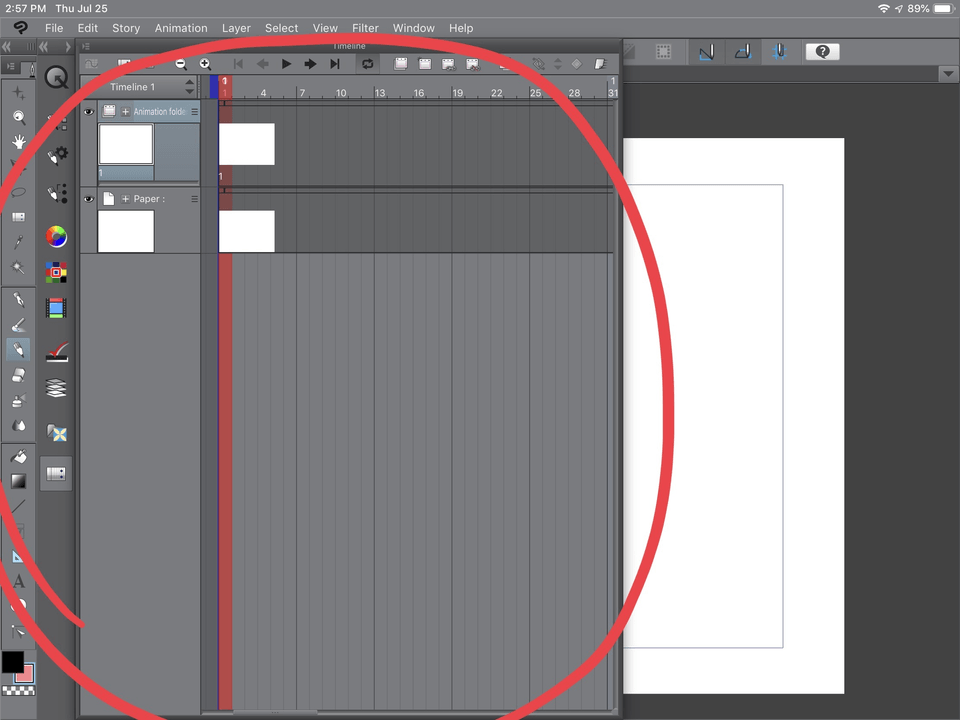Open the Material palette icon

coord(56,433)
